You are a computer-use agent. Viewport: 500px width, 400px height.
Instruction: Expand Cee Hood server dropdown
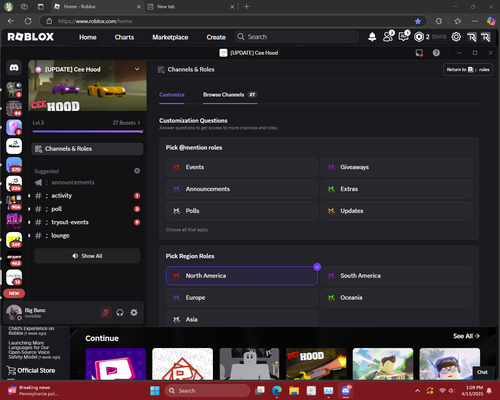pyautogui.click(x=137, y=69)
